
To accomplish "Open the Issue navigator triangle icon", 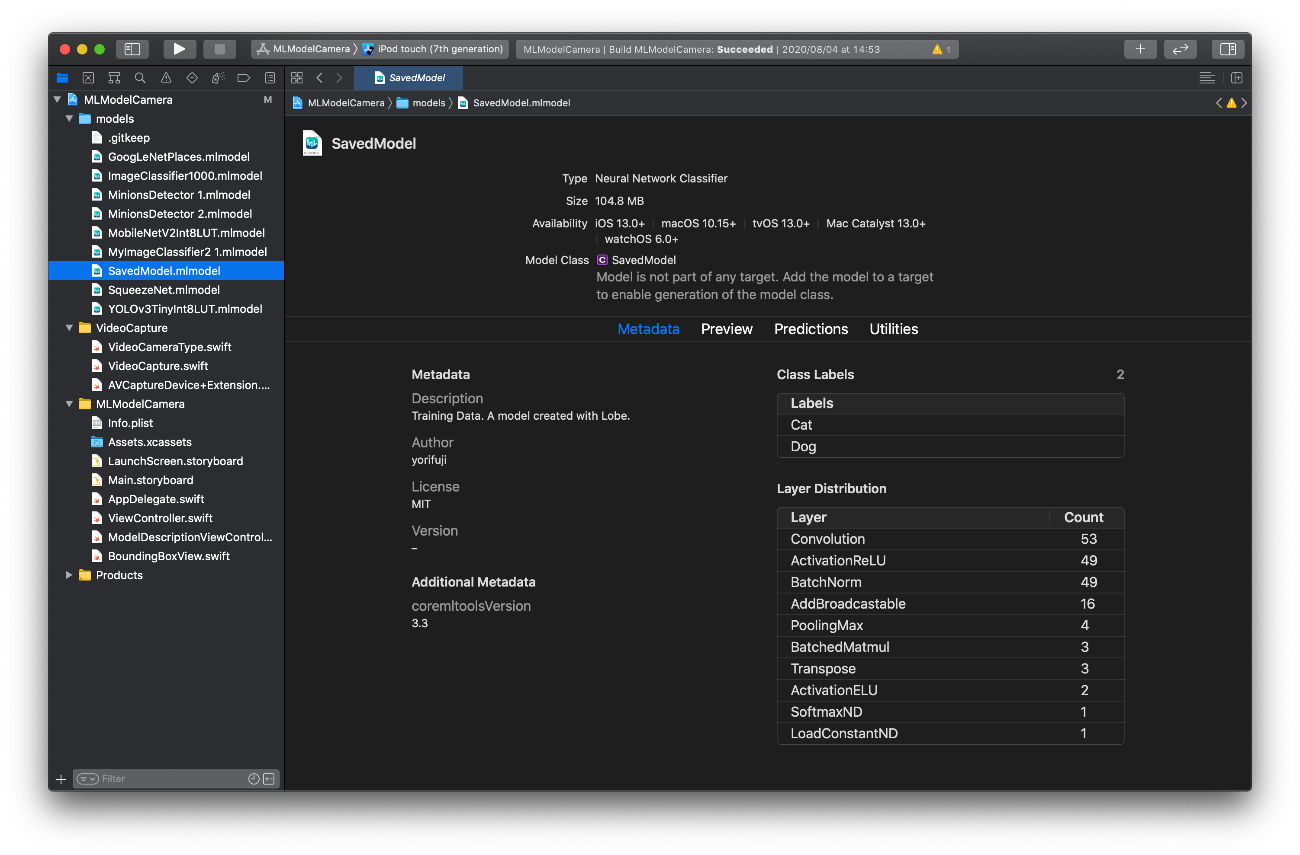I will click(166, 78).
